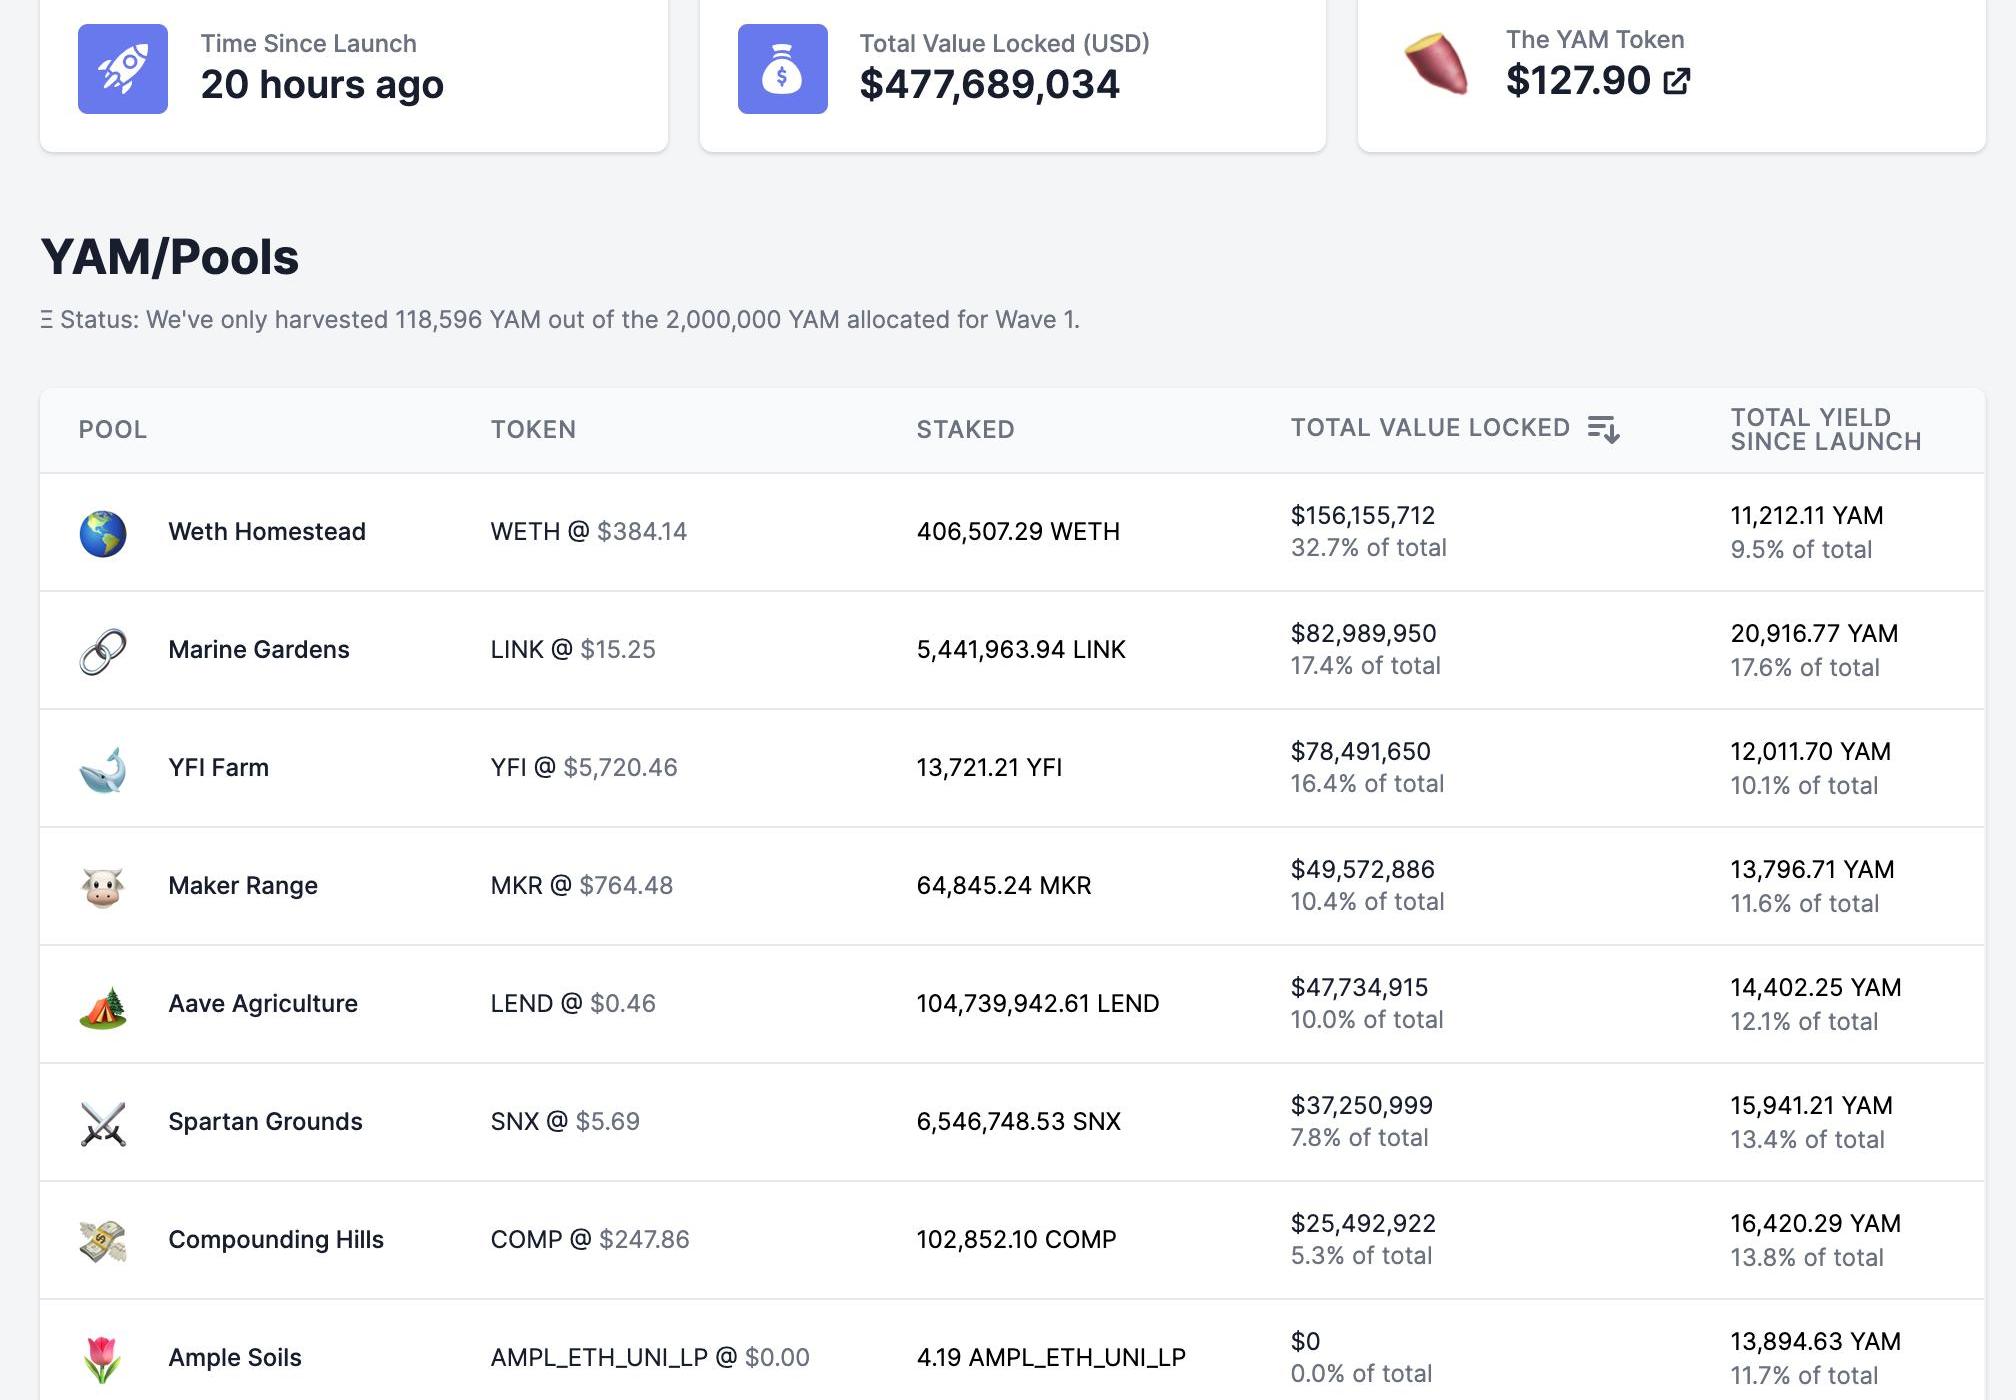Image resolution: width=2016 pixels, height=1400 pixels.
Task: Click the flying money Compounding Hills icon
Action: (103, 1241)
